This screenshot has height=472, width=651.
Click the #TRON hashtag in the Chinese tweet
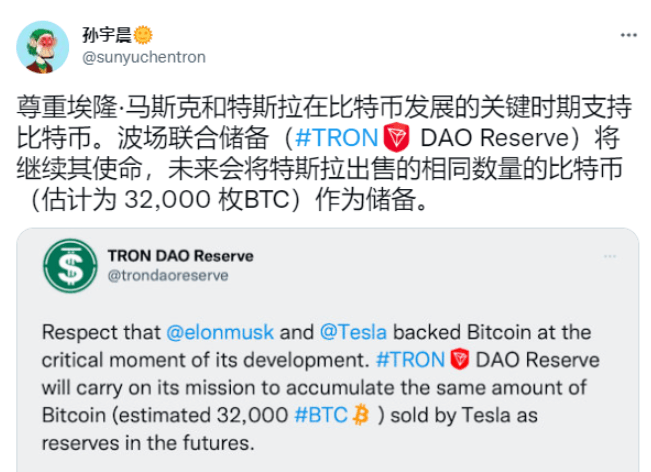click(339, 138)
